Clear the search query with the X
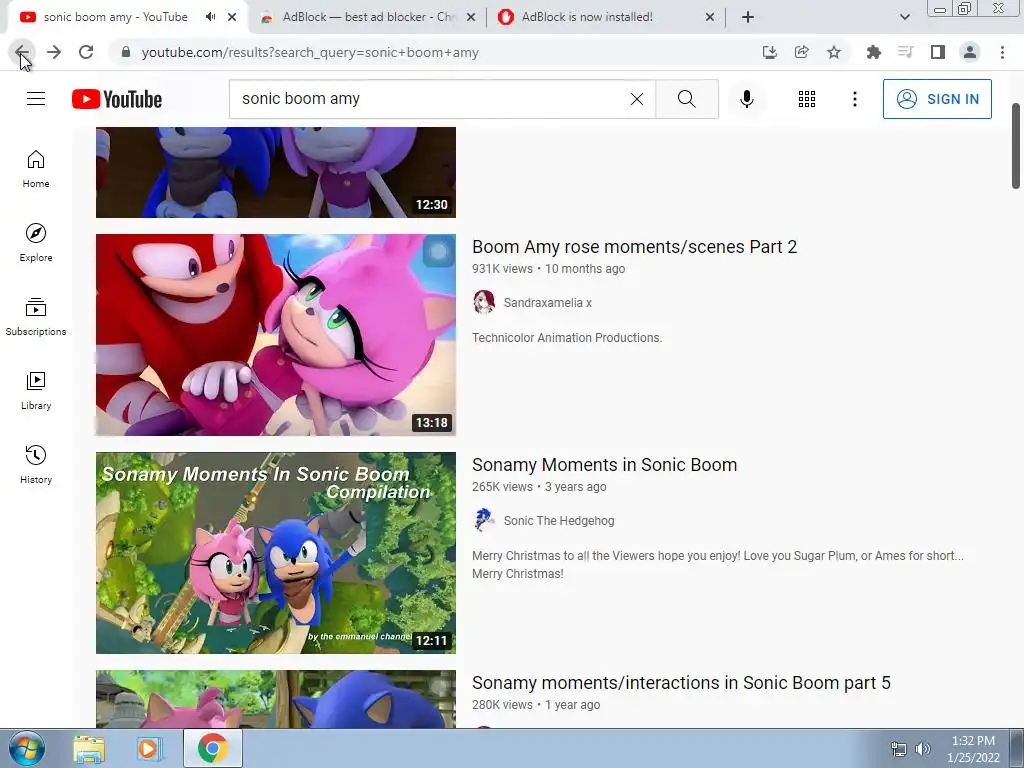 pyautogui.click(x=637, y=99)
